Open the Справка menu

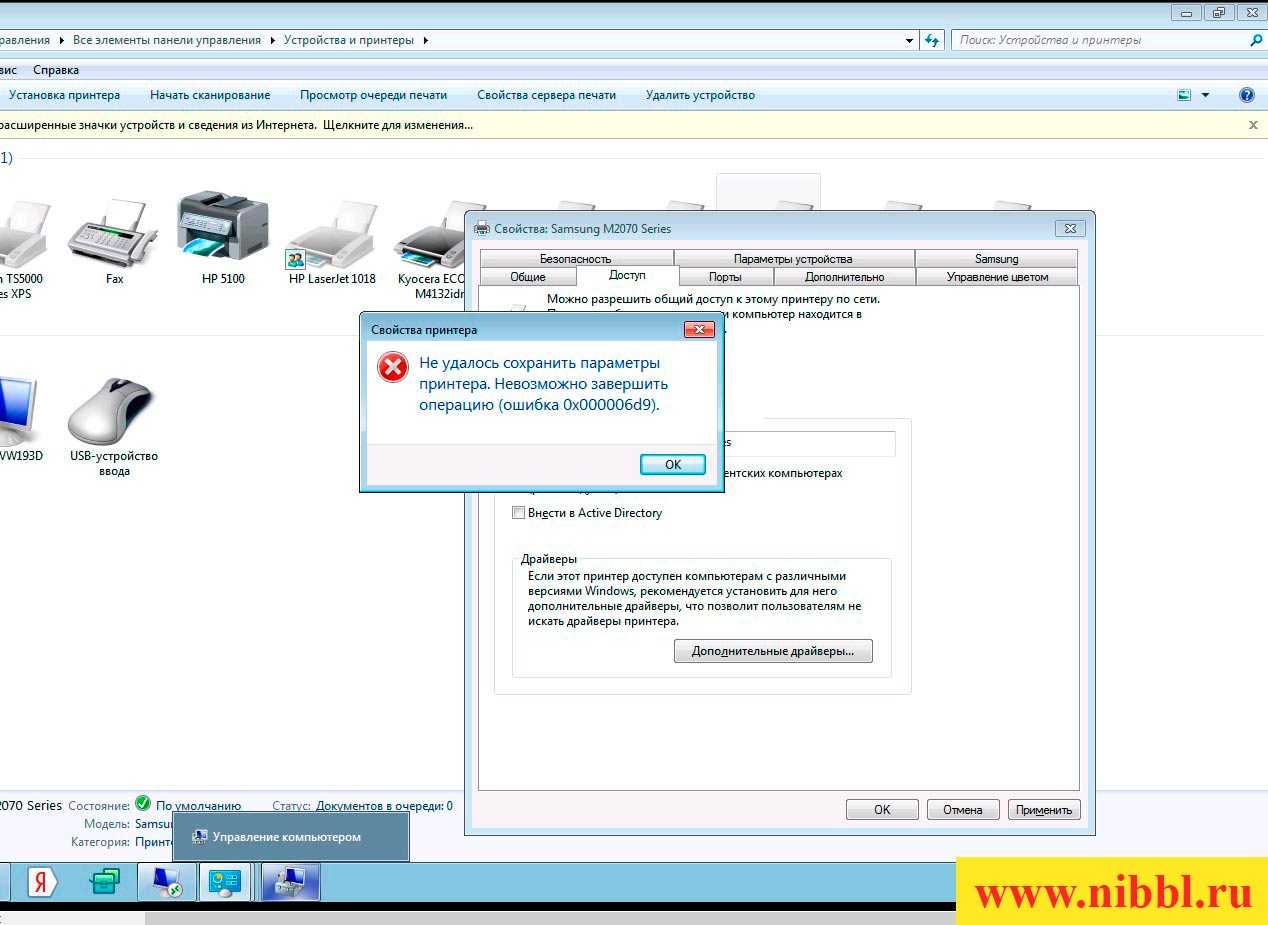point(56,70)
